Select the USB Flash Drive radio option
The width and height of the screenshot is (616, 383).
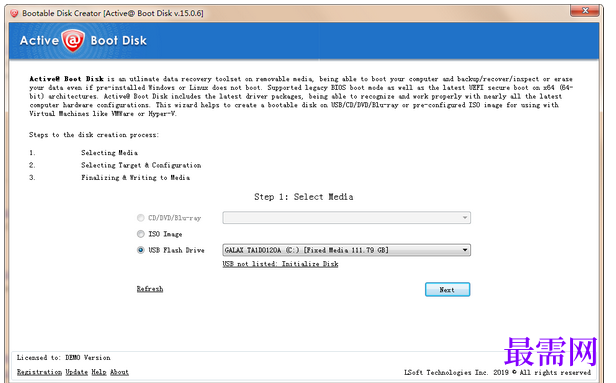(x=141, y=250)
